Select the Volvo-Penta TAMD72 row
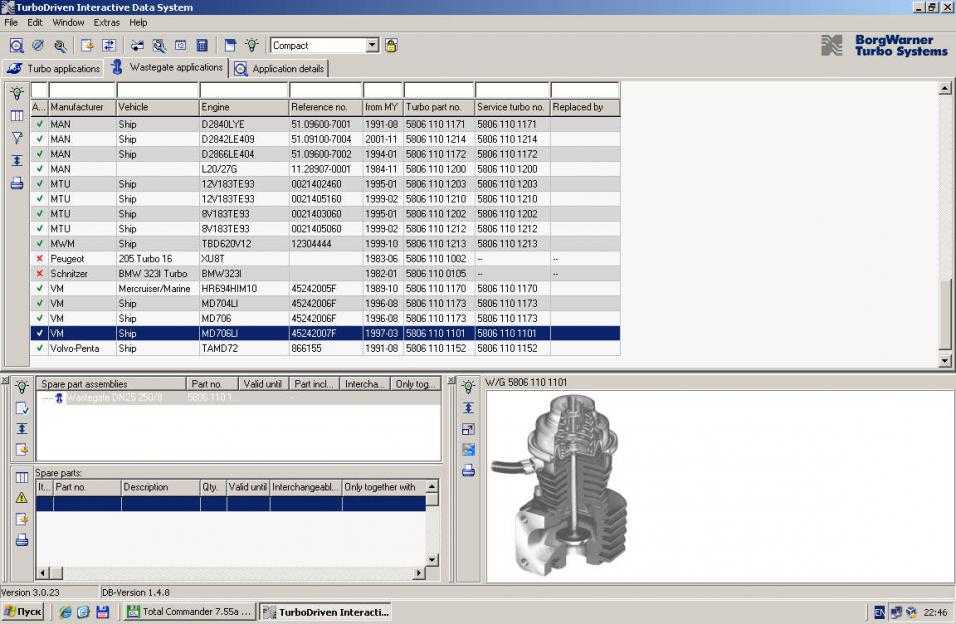956x624 pixels. tap(326, 348)
